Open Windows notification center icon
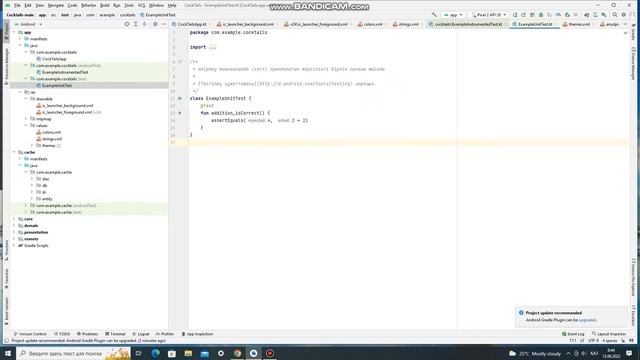Image resolution: width=640 pixels, height=360 pixels. tap(629, 353)
